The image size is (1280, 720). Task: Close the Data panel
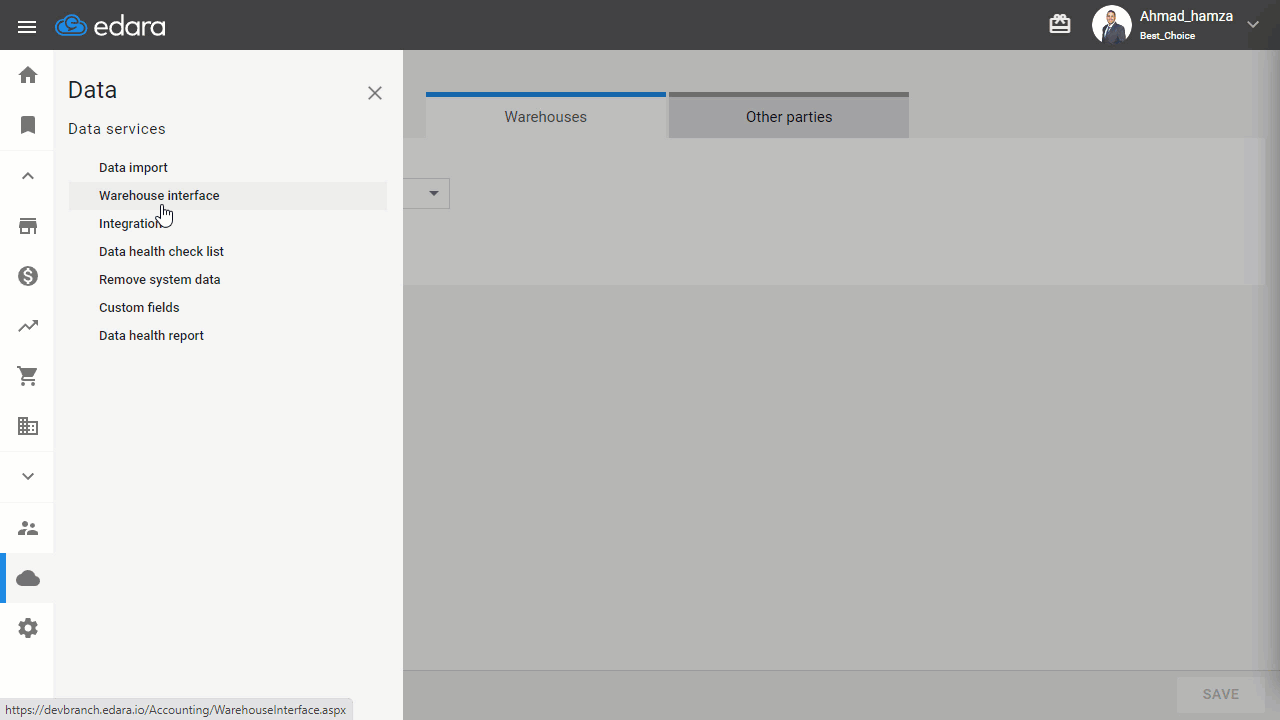[x=375, y=93]
